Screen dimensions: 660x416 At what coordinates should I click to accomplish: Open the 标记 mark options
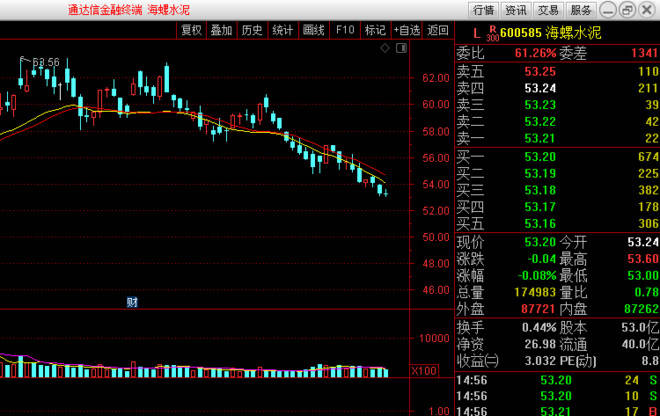(x=374, y=30)
